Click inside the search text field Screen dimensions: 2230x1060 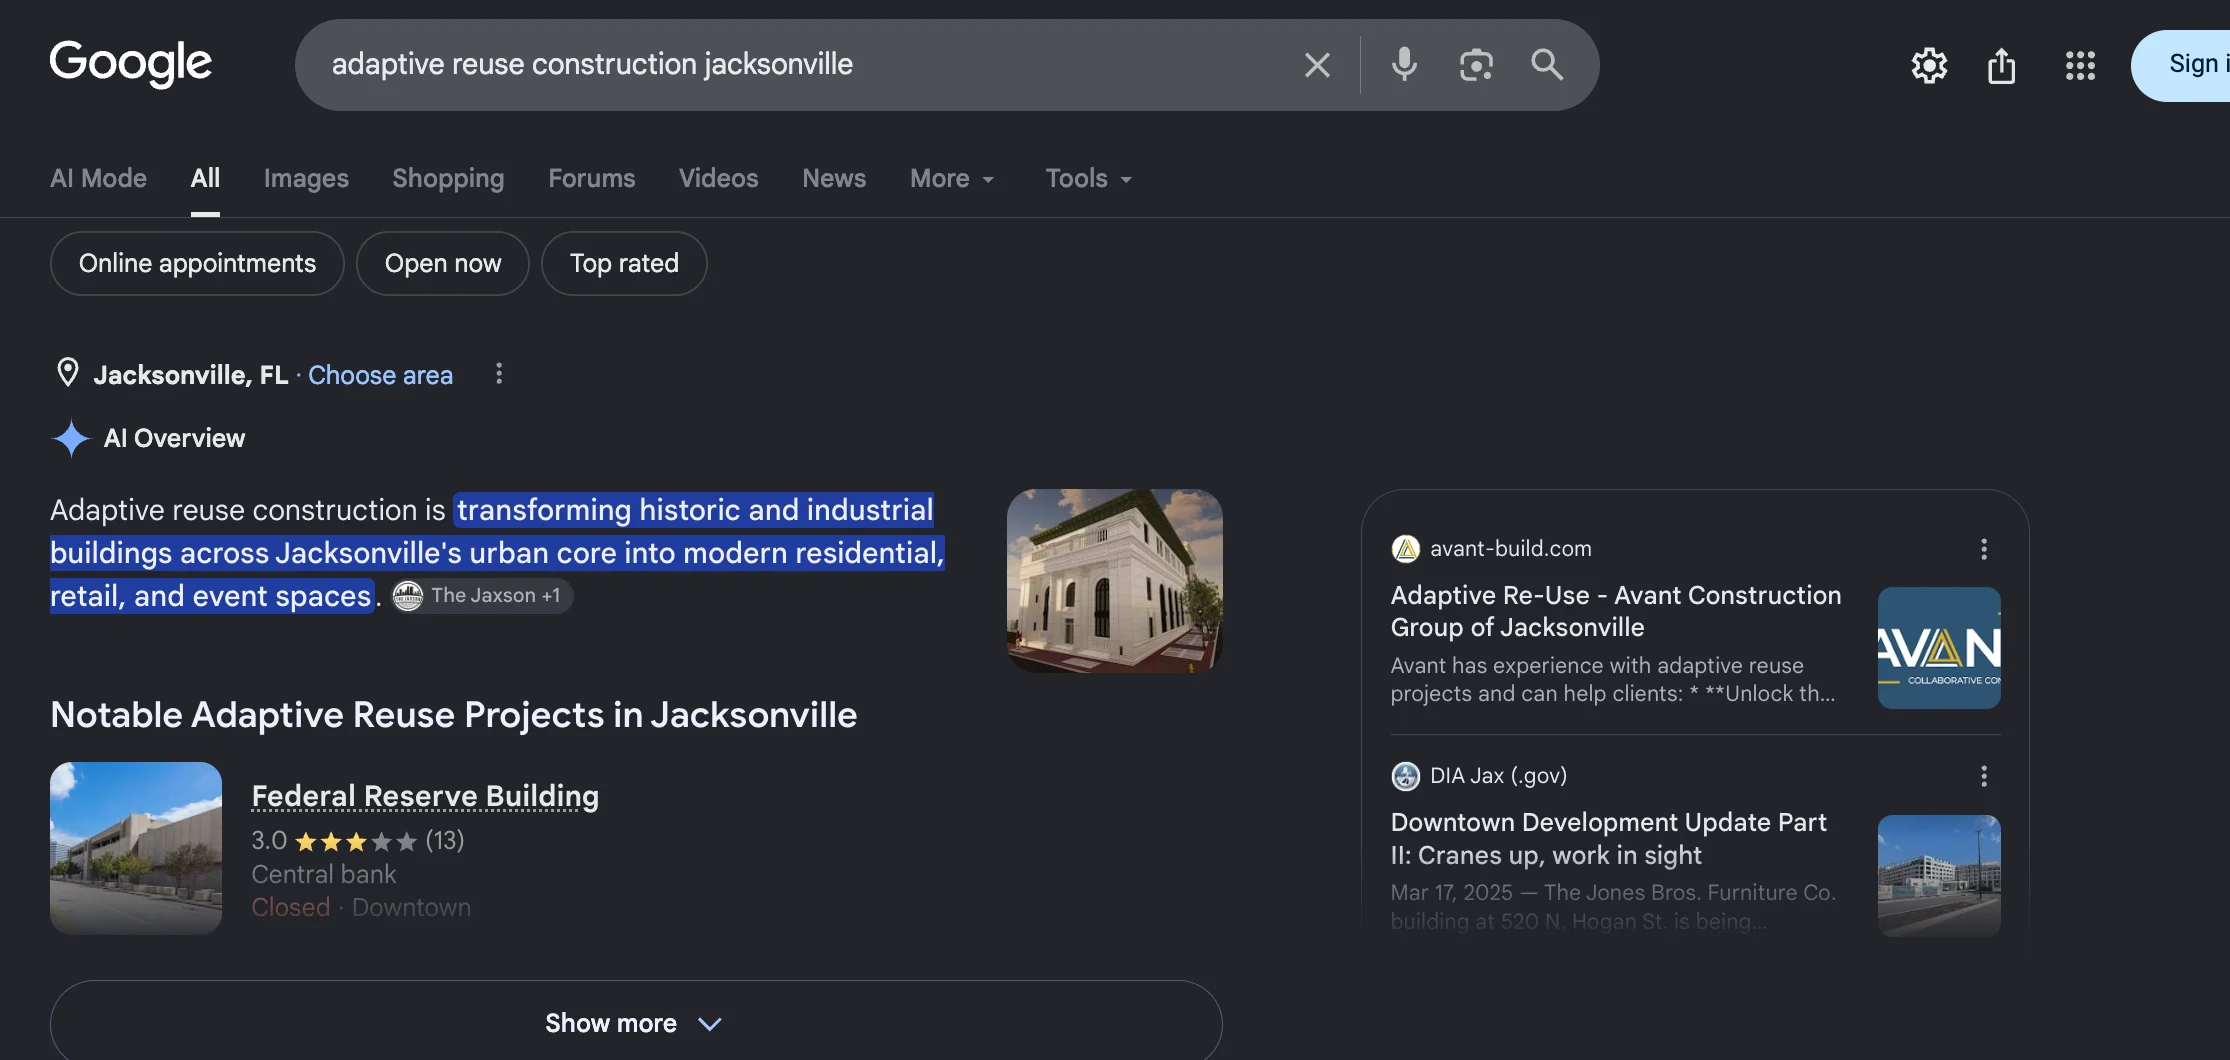point(800,65)
